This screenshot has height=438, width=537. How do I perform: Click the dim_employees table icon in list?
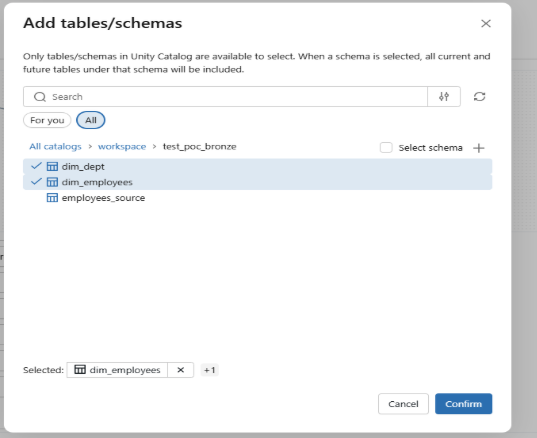pyautogui.click(x=52, y=182)
